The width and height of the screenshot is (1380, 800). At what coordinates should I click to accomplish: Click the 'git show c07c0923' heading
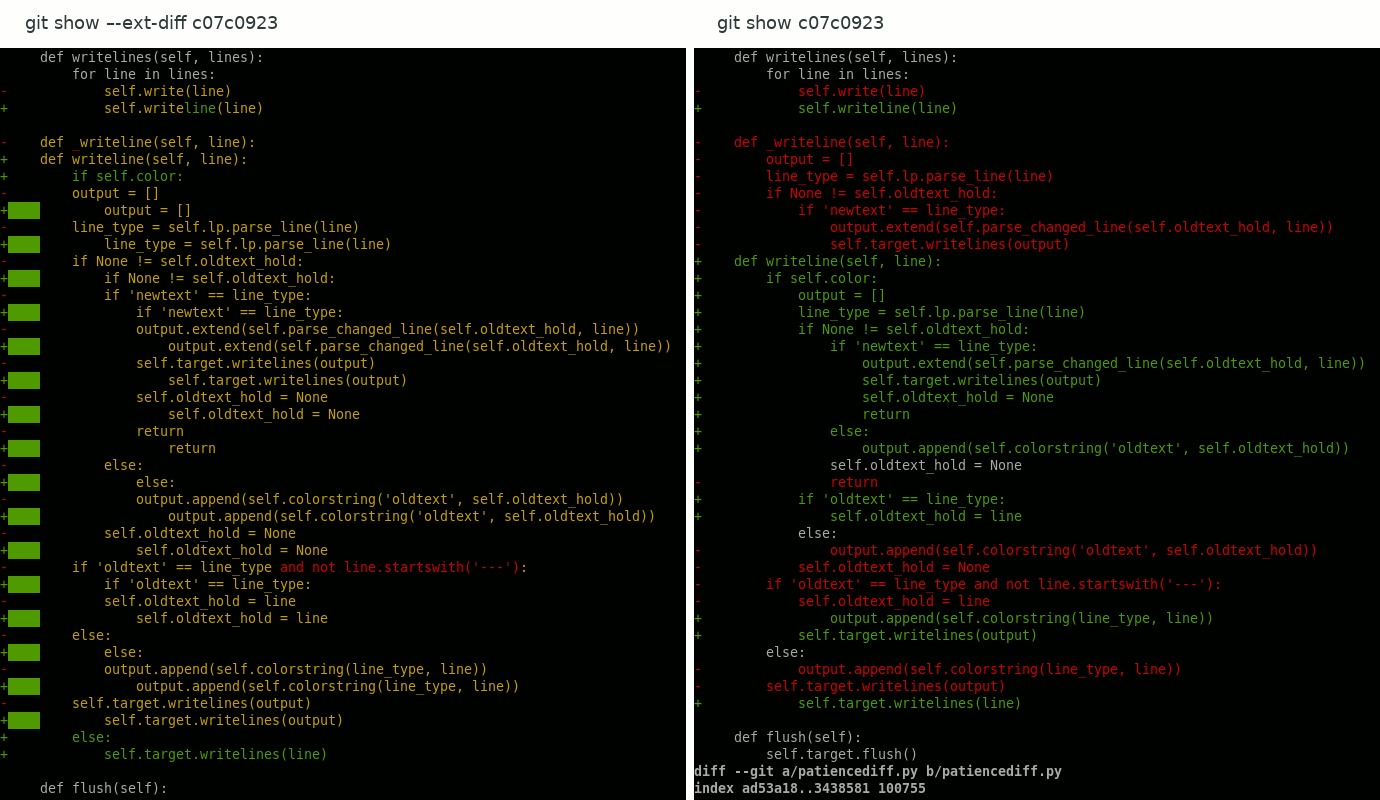[x=800, y=23]
